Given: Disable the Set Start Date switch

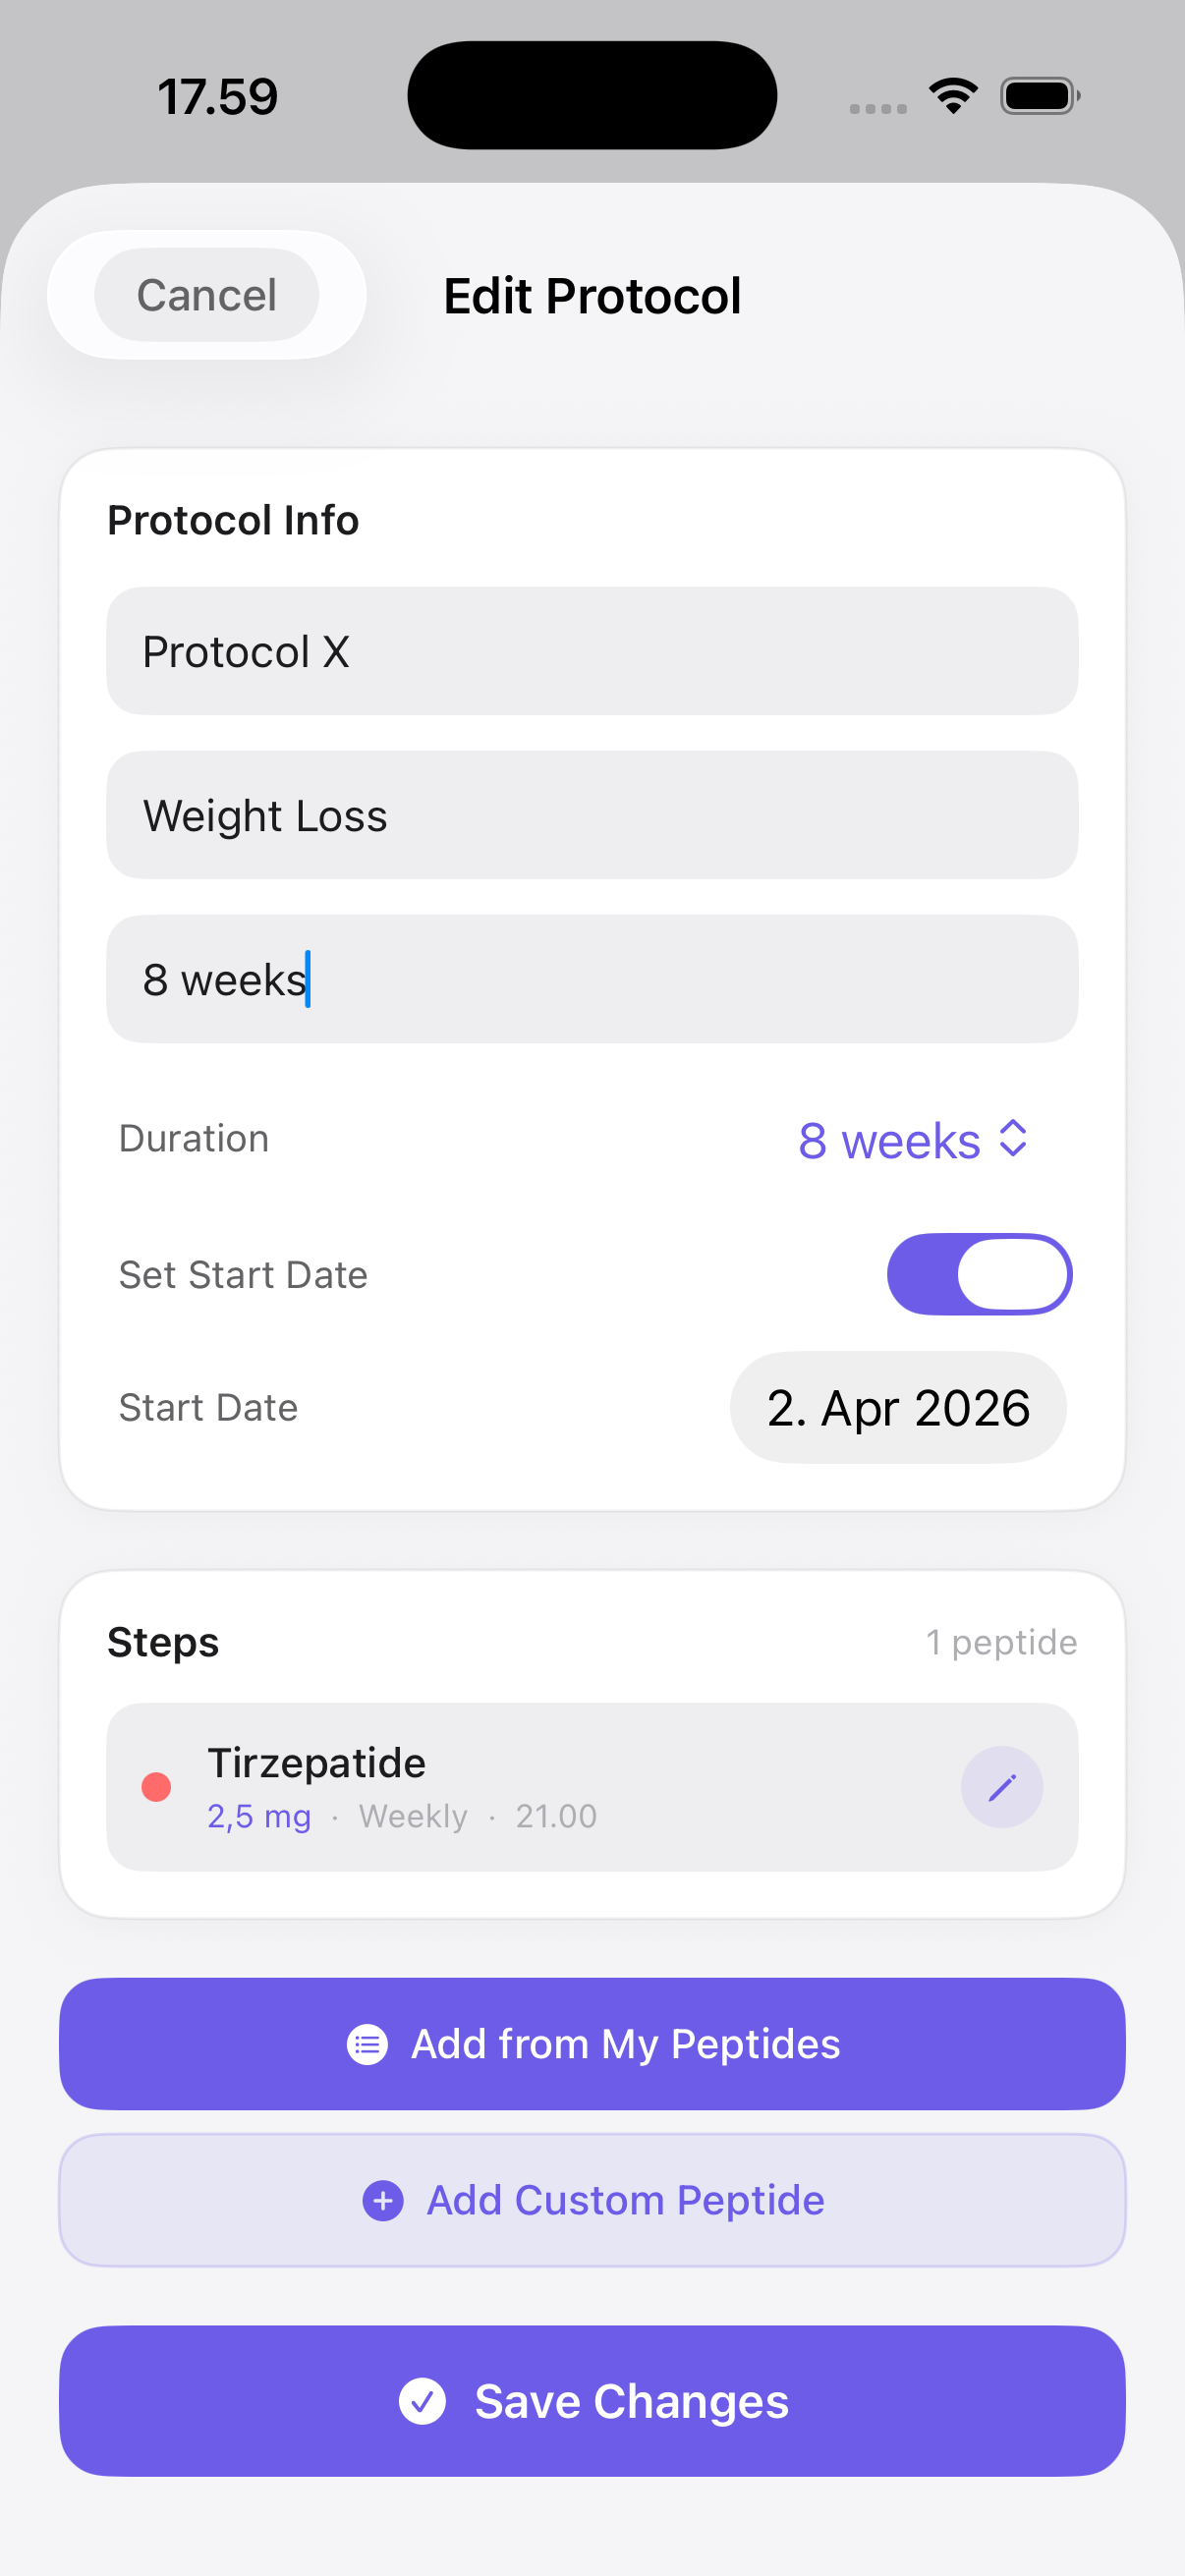Looking at the screenshot, I should (978, 1274).
